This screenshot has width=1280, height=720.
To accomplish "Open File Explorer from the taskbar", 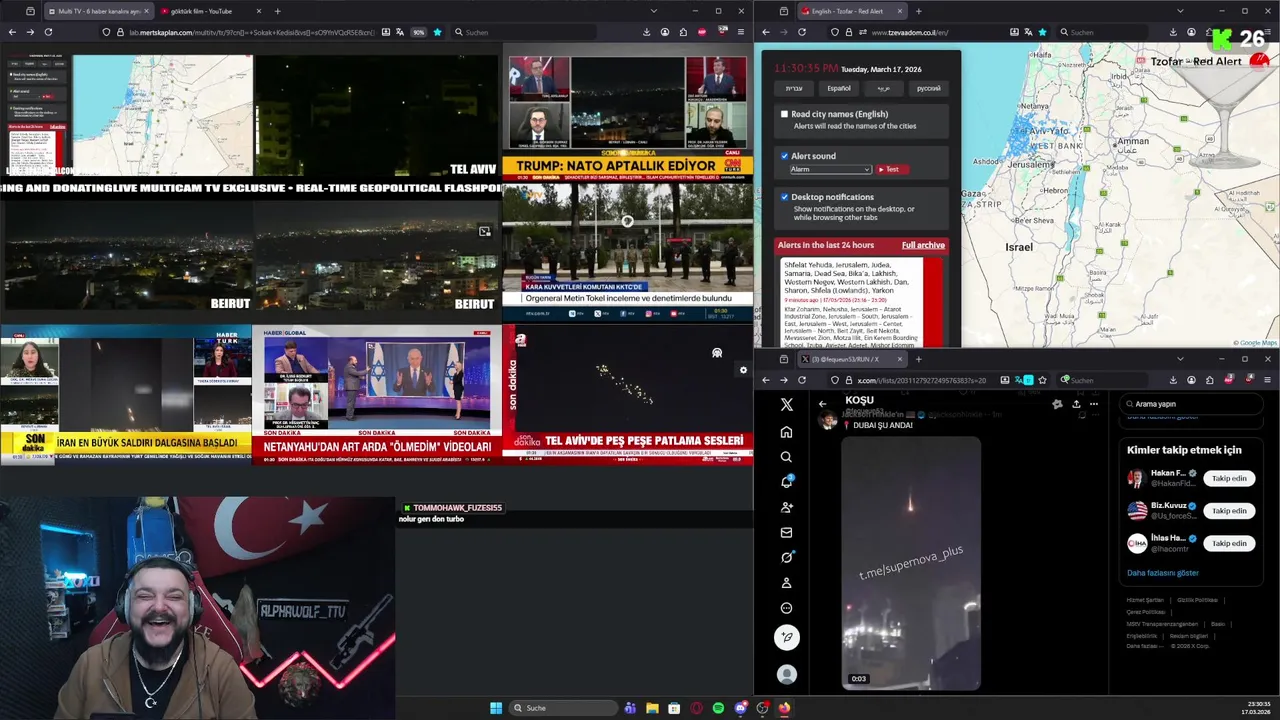I will (652, 708).
